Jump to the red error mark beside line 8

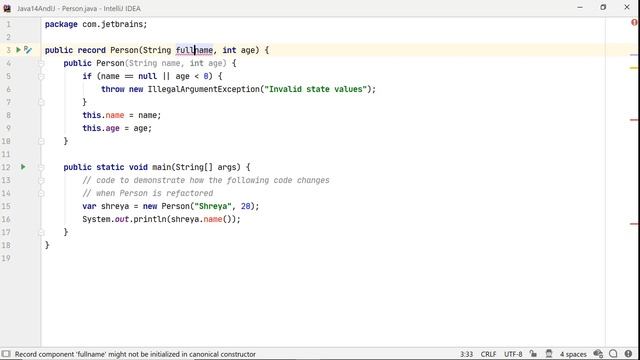click(633, 120)
